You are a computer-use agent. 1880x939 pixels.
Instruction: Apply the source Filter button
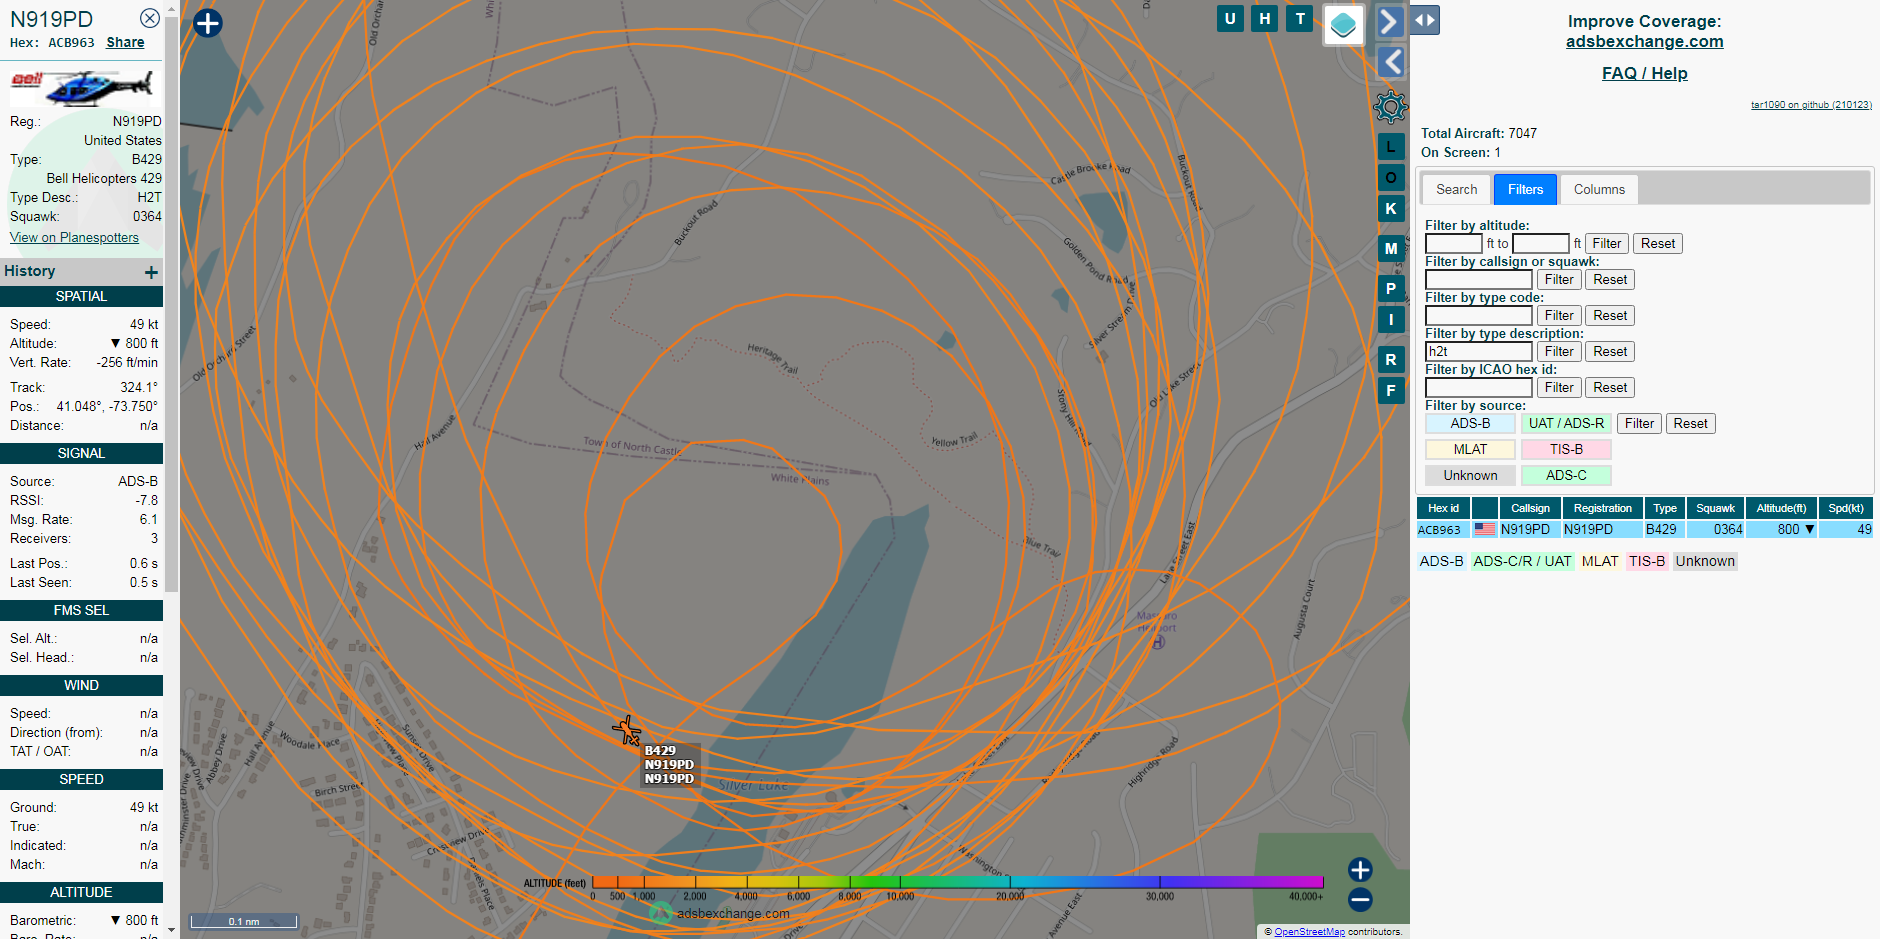(x=1639, y=423)
